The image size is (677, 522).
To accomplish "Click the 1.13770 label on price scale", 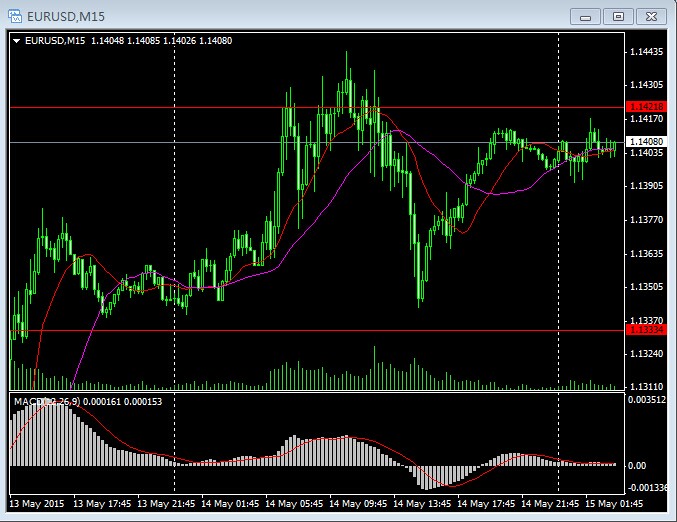I will (x=648, y=219).
